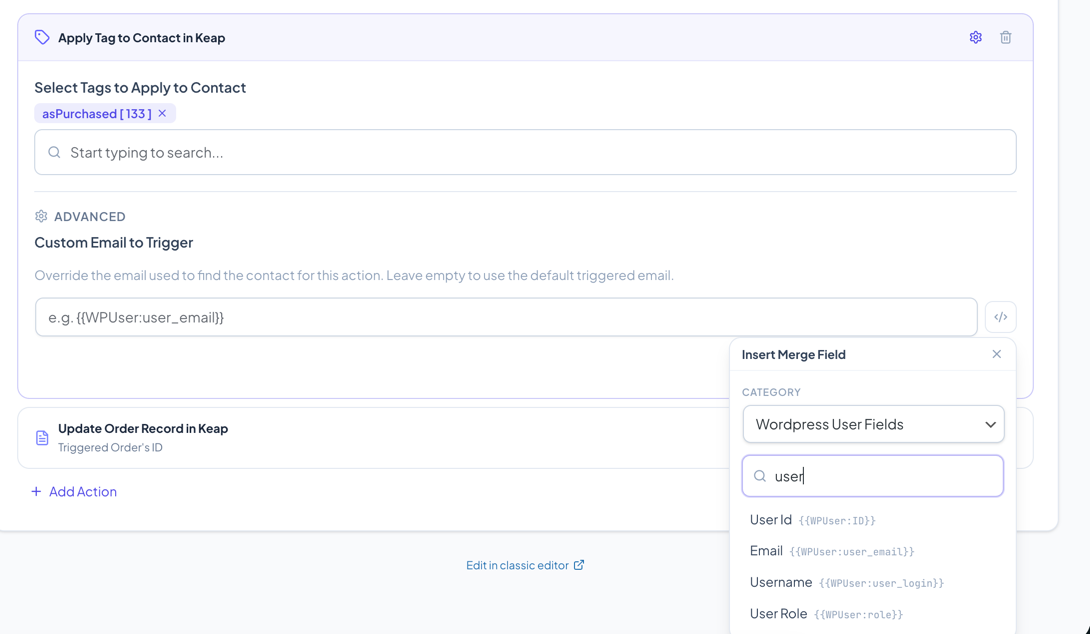Close the Insert Merge Field panel
1090x634 pixels.
996,354
